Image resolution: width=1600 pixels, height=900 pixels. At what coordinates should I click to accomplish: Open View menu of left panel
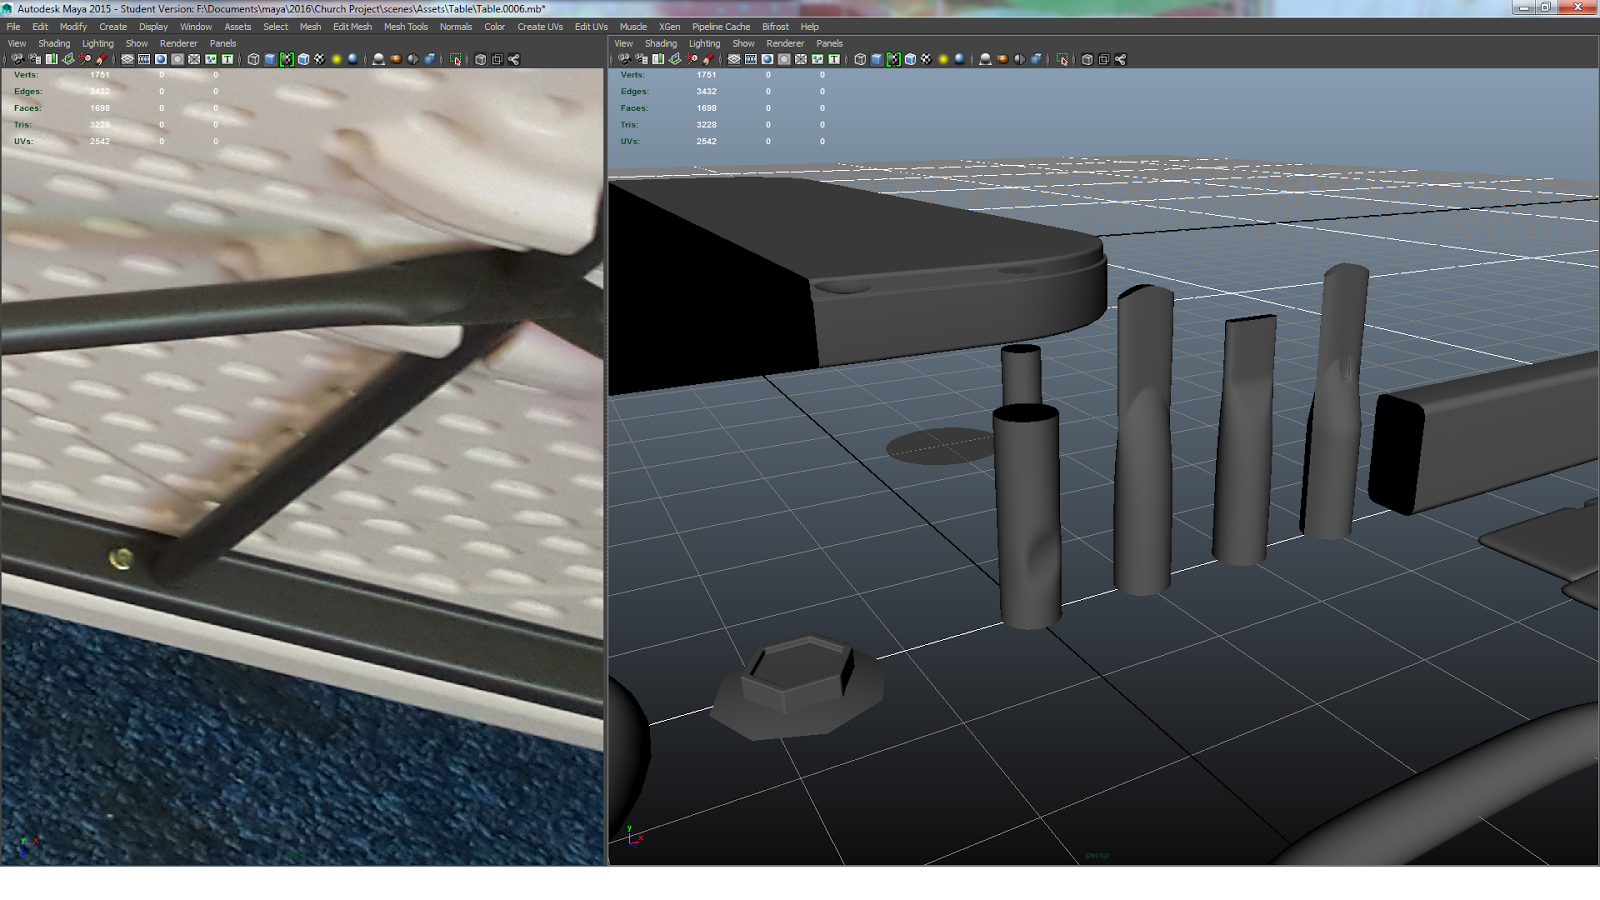pos(17,44)
